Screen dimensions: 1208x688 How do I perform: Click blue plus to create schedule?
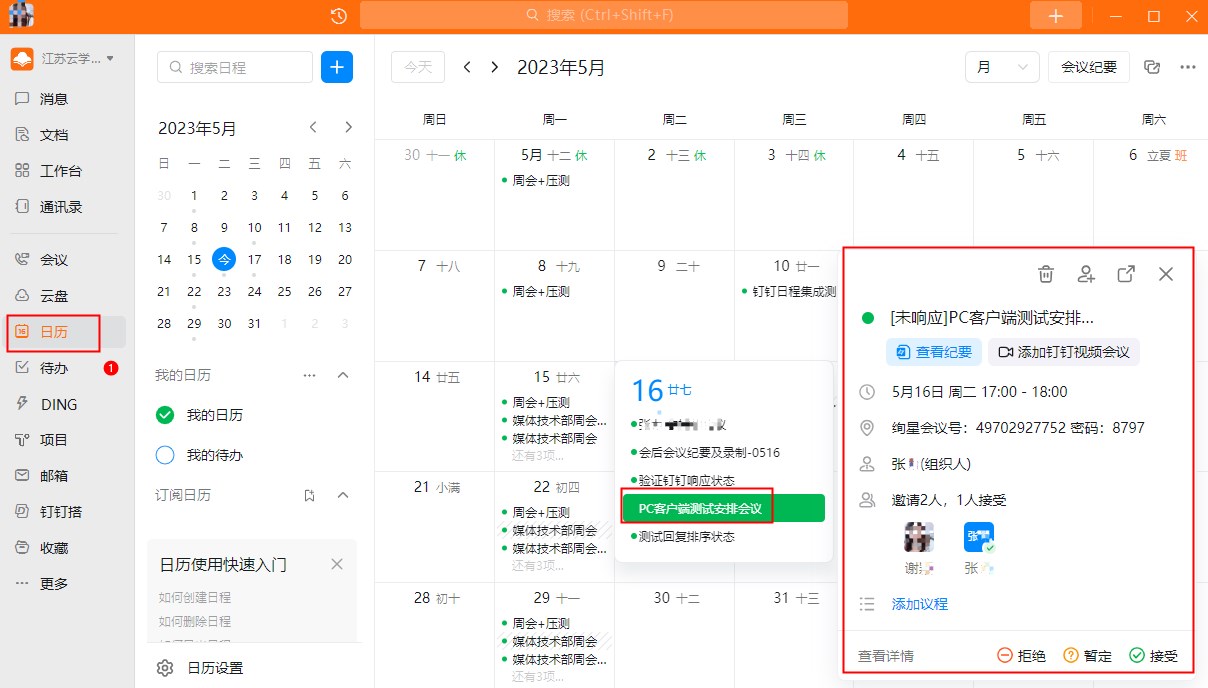pos(337,67)
